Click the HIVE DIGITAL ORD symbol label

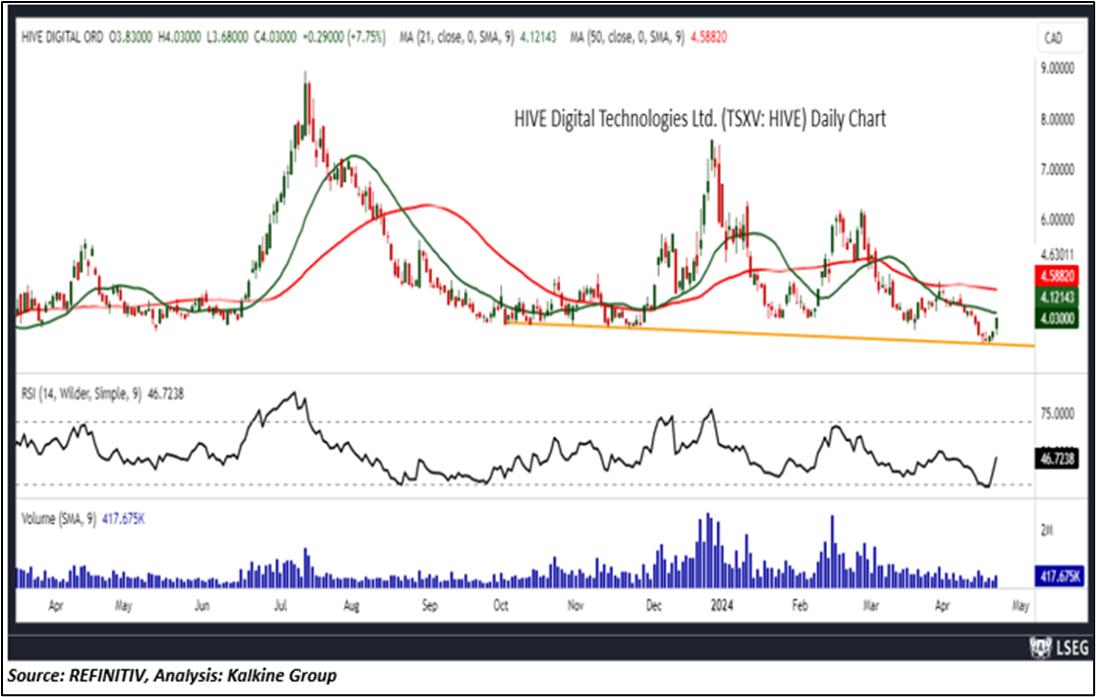pyautogui.click(x=62, y=37)
